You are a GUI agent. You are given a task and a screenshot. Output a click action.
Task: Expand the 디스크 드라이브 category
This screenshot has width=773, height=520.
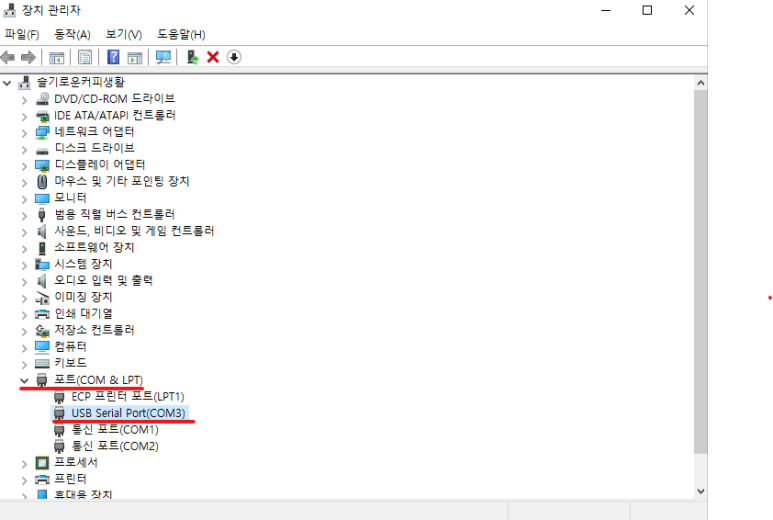24,150
